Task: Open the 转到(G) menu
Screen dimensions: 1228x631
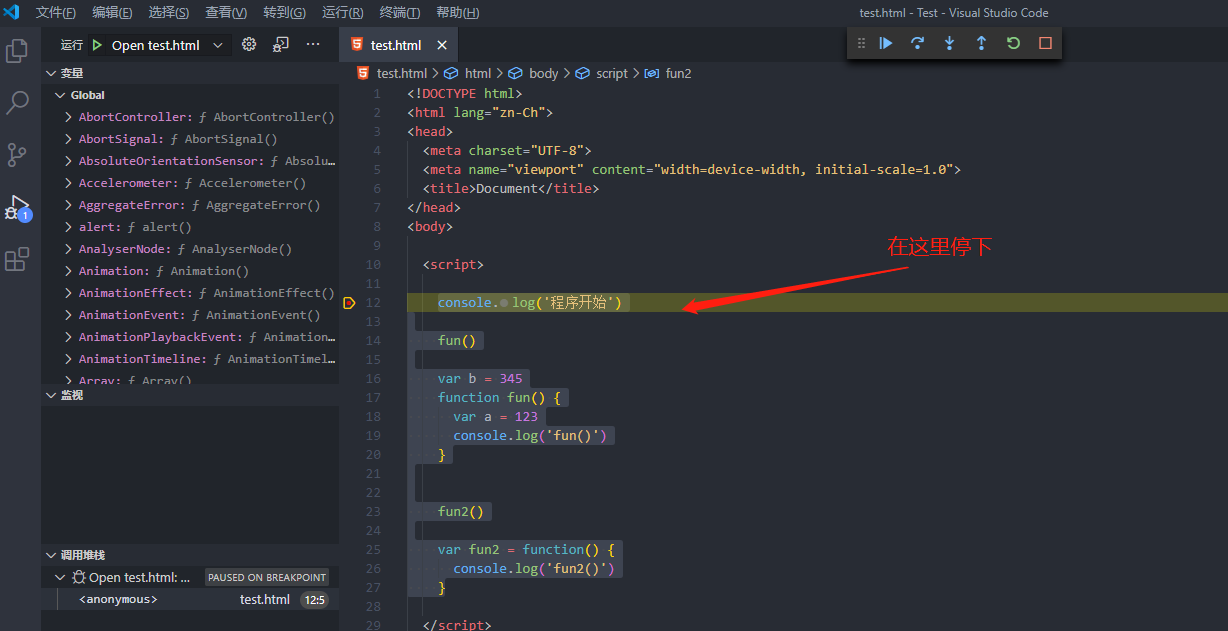Action: pos(284,13)
